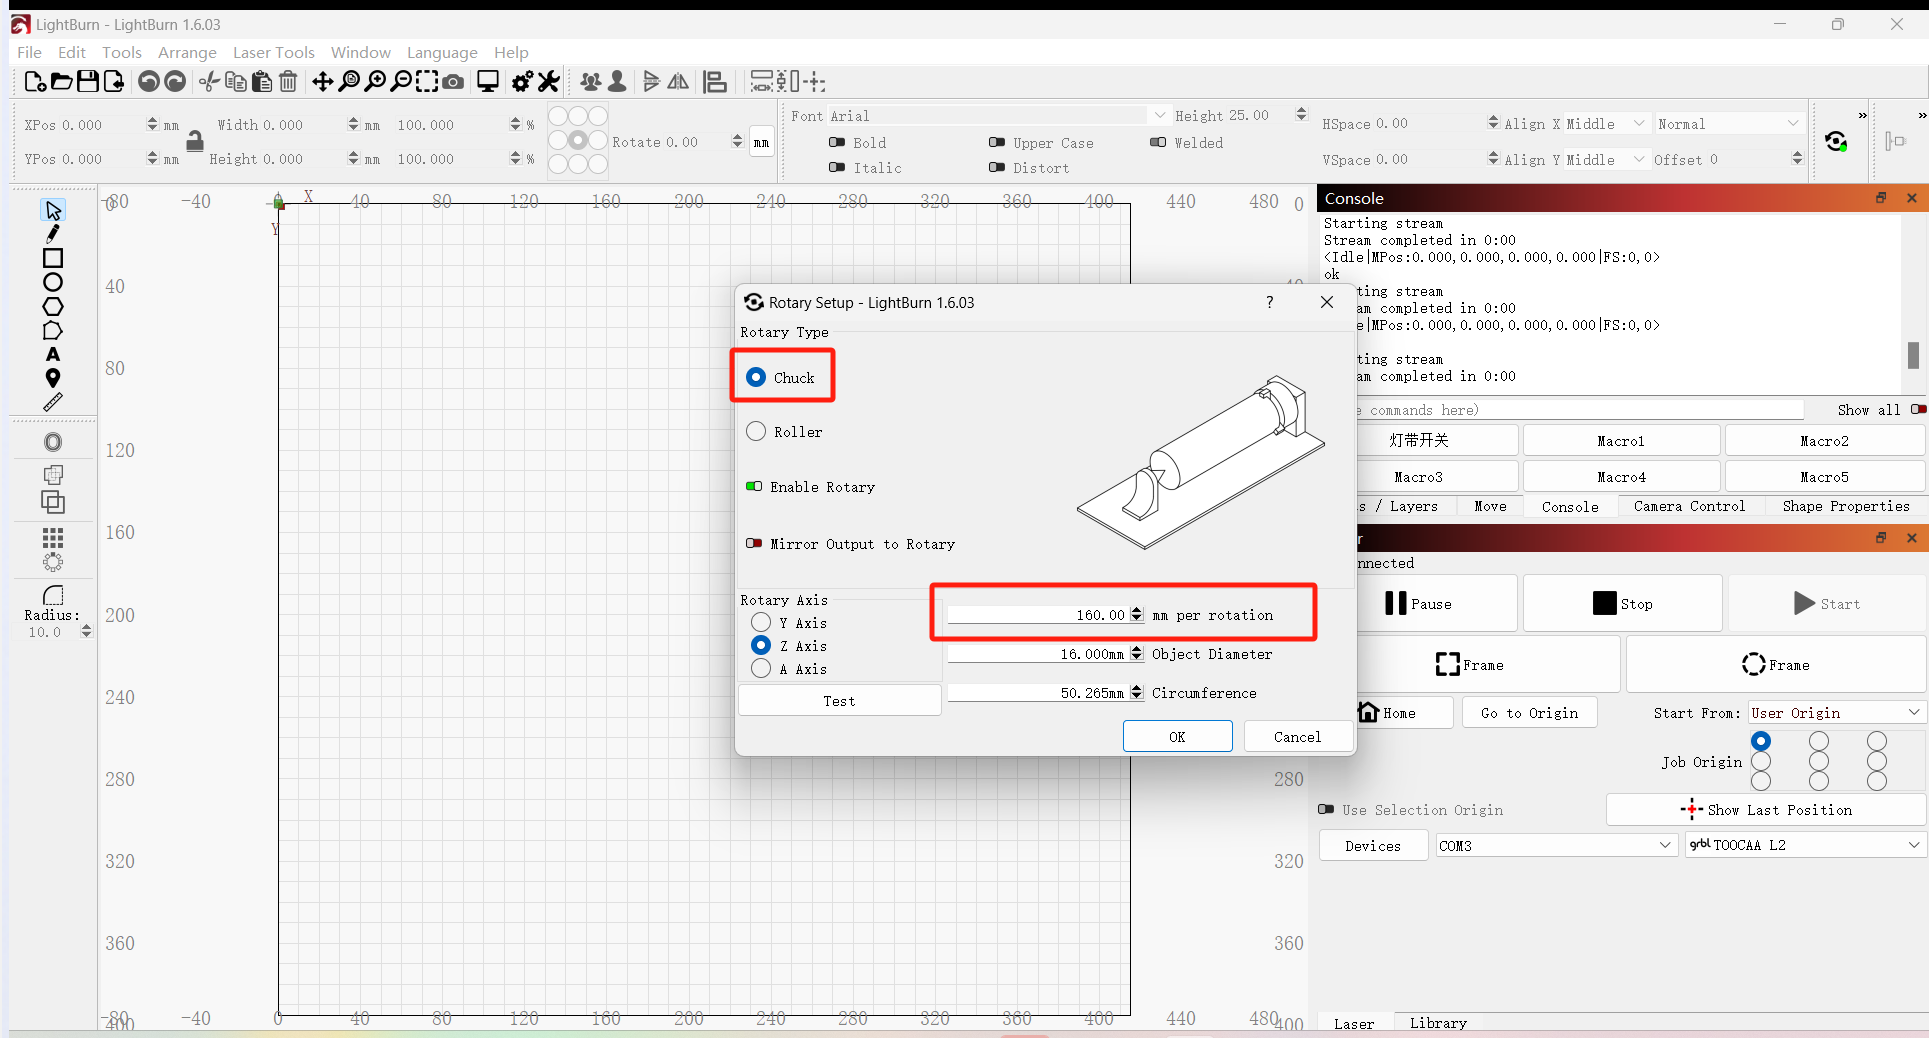Select the Polygon tool
The width and height of the screenshot is (1929, 1038).
coord(53,307)
